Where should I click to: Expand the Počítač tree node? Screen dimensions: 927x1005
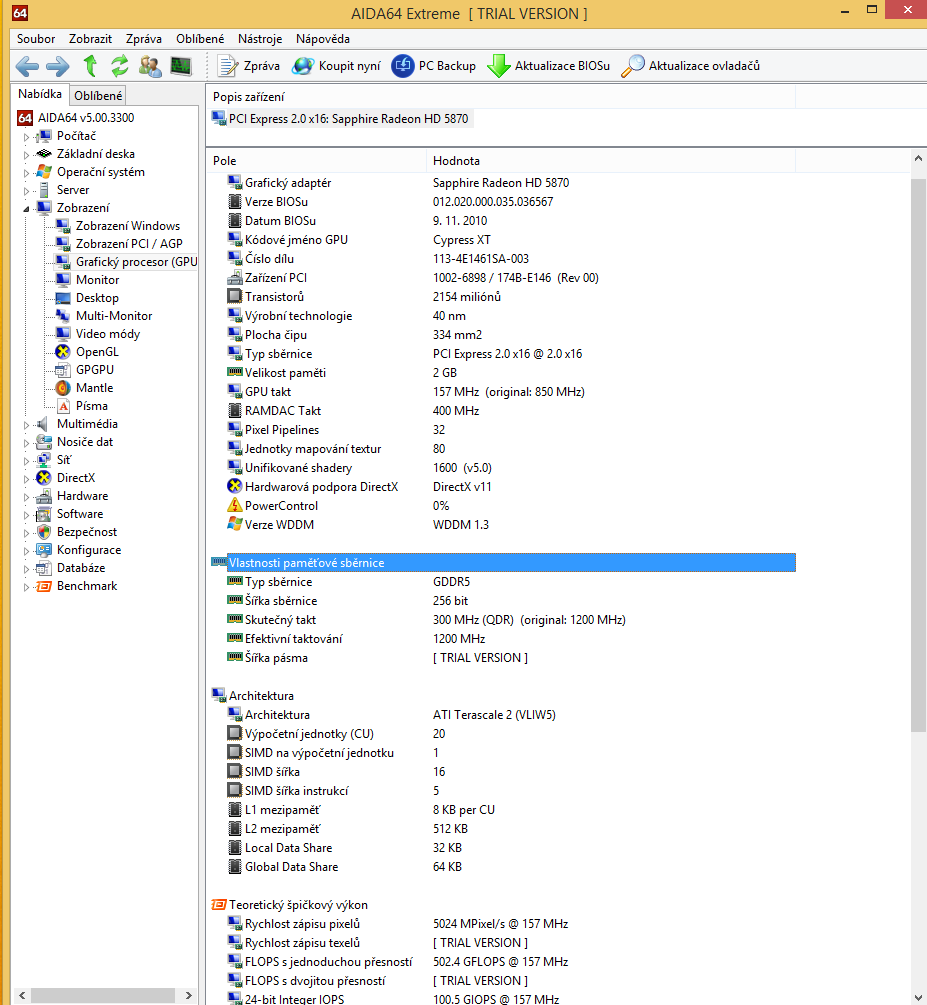(26, 137)
